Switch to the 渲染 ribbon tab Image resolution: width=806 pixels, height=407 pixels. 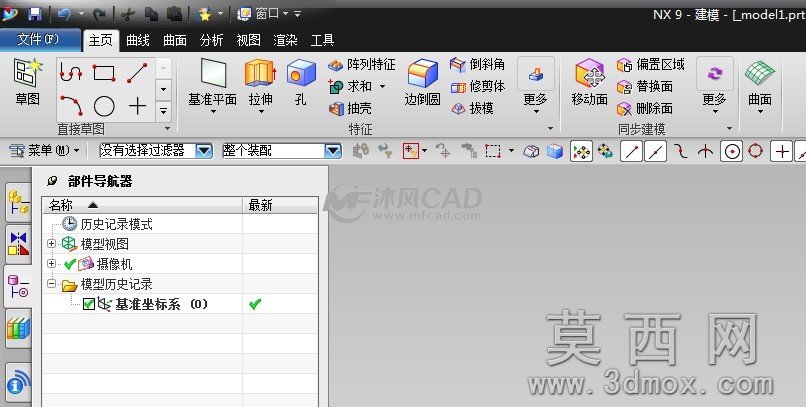pyautogui.click(x=285, y=40)
